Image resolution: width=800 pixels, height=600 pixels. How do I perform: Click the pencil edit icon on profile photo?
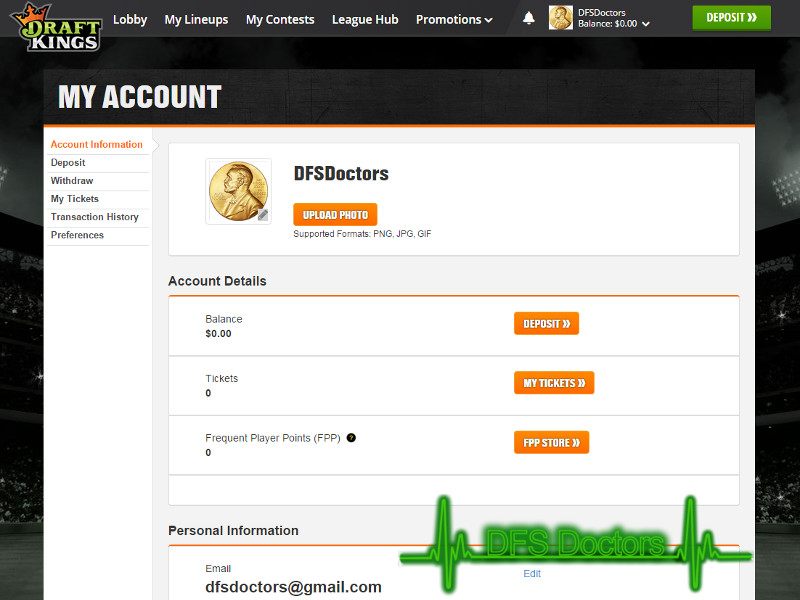click(x=263, y=215)
